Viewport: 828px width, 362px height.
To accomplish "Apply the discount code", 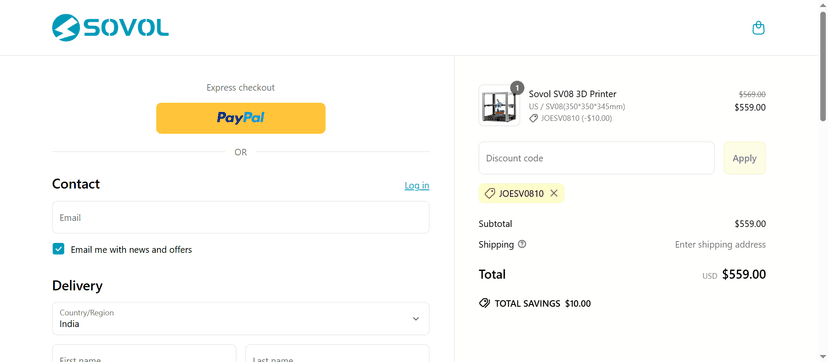I will 745,158.
